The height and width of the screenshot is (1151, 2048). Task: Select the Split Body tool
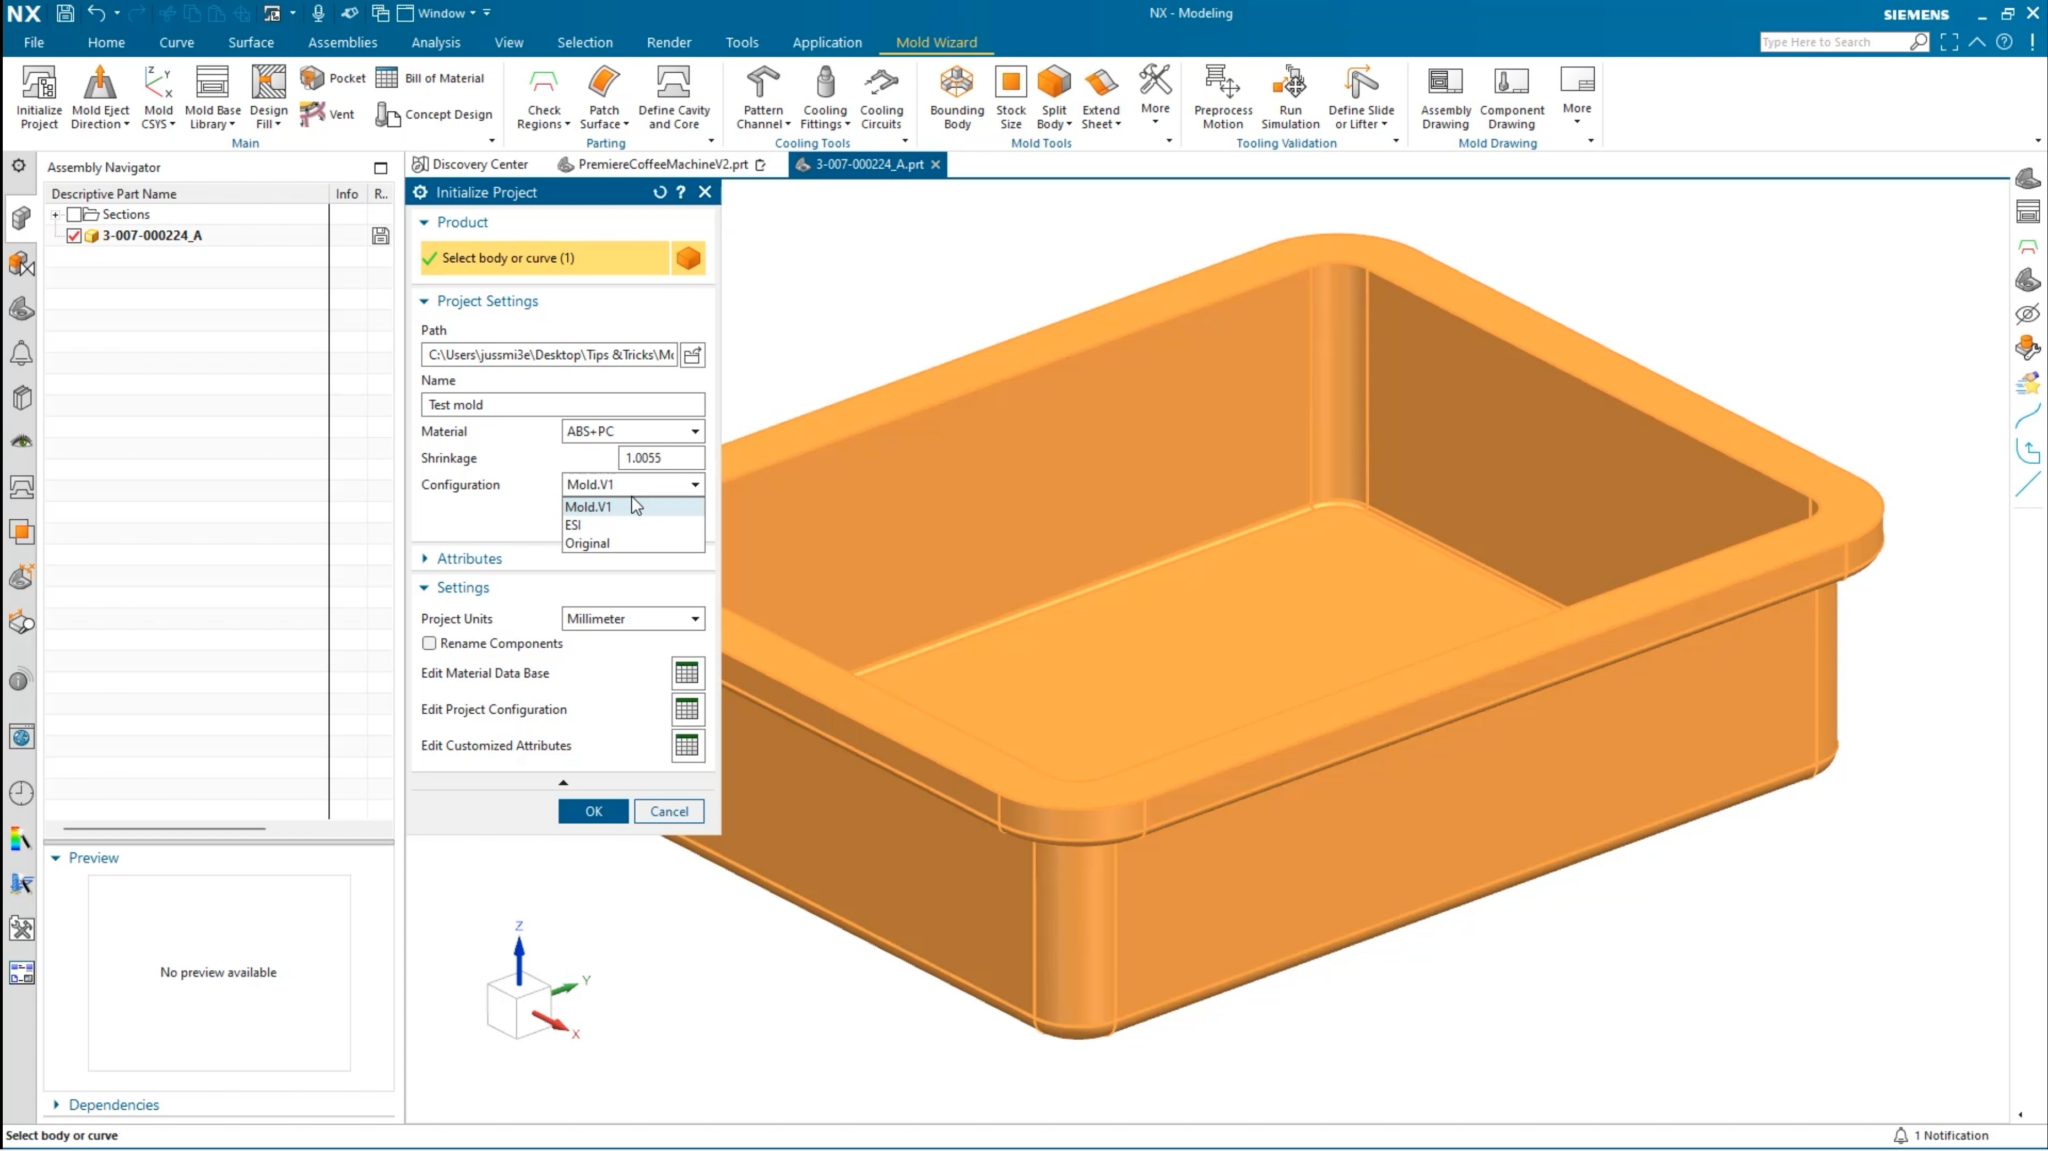[x=1053, y=95]
